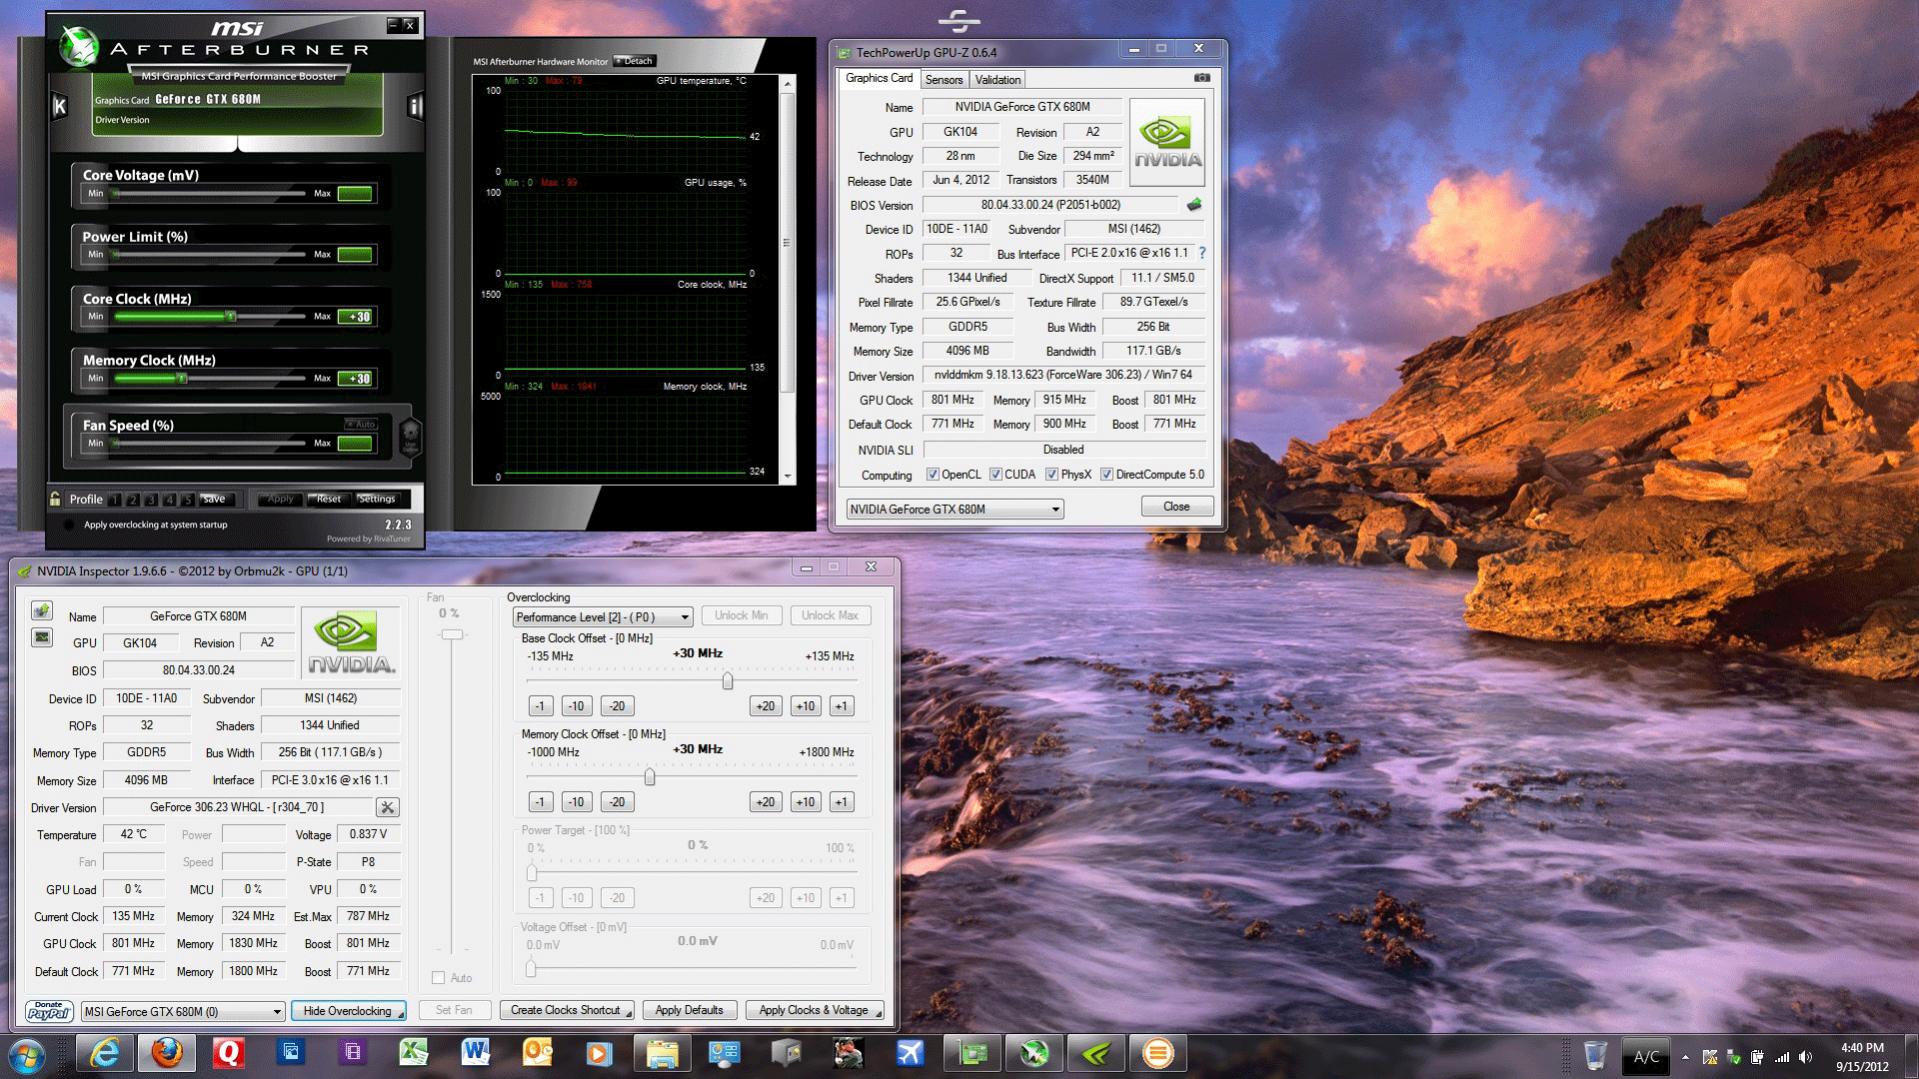This screenshot has height=1079, width=1919.
Task: Expand notification tray hidden icons arrow
Action: [x=1686, y=1057]
